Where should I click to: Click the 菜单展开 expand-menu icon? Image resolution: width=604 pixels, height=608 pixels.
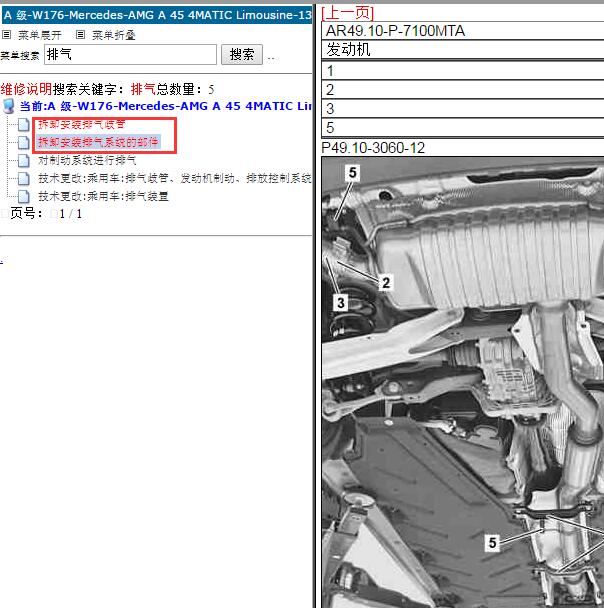coord(6,35)
